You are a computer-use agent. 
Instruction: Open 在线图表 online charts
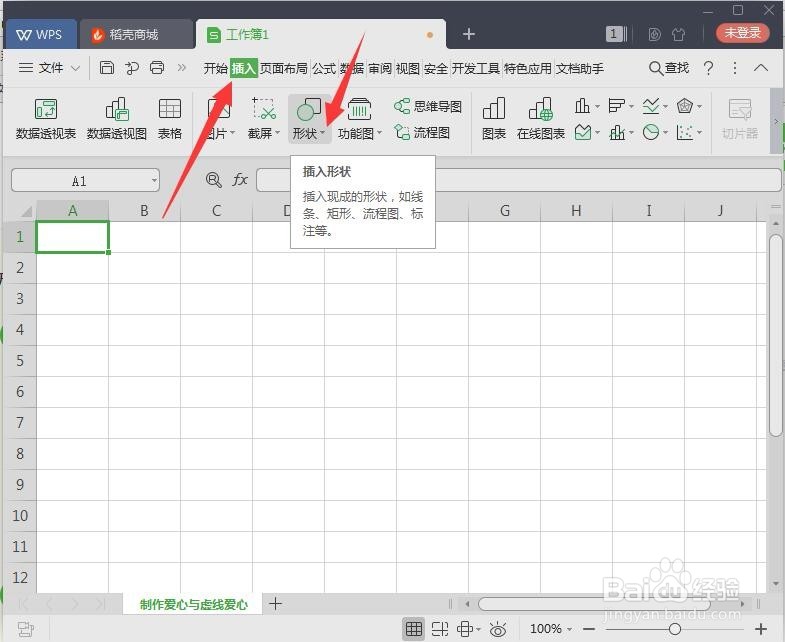541,118
